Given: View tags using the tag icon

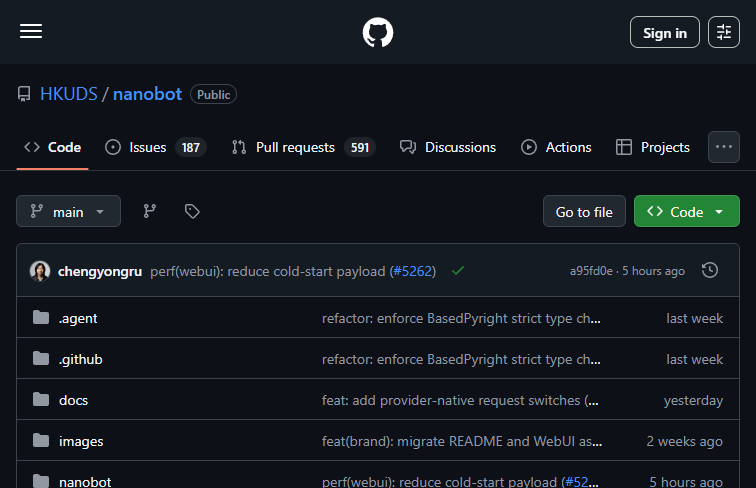Looking at the screenshot, I should [x=192, y=211].
